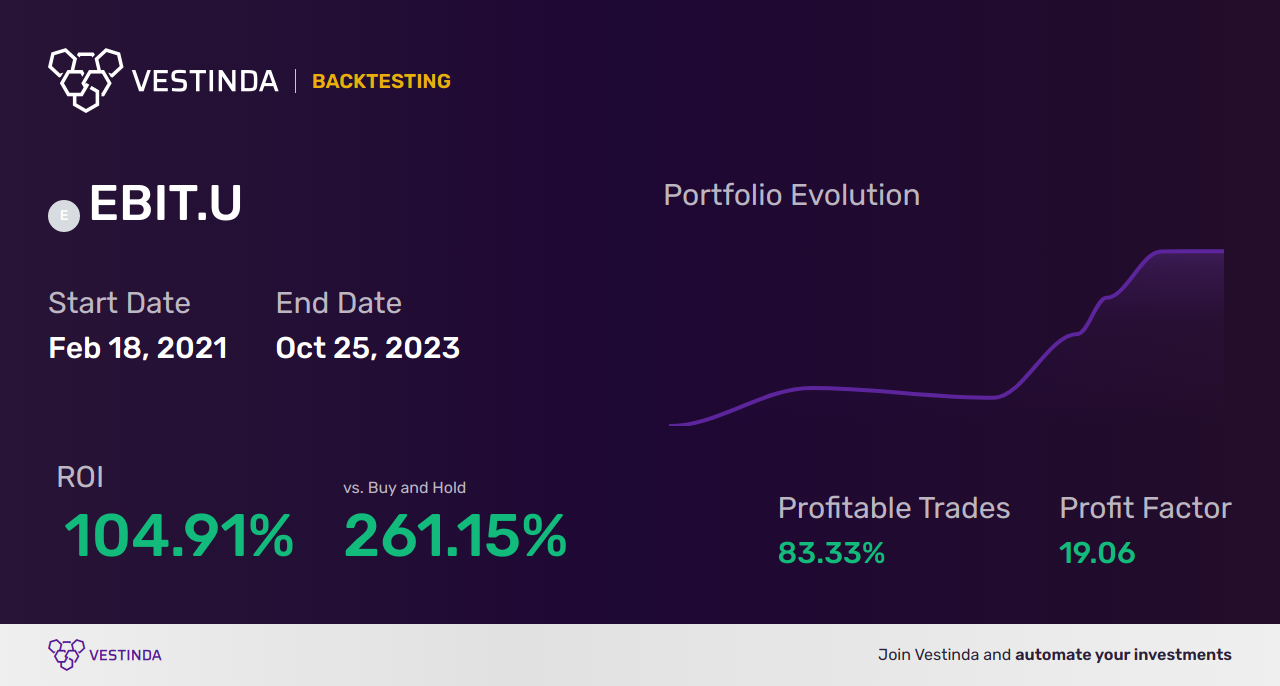Click the purple portfolio evolution curve
This screenshot has width=1280, height=686.
coord(945,339)
